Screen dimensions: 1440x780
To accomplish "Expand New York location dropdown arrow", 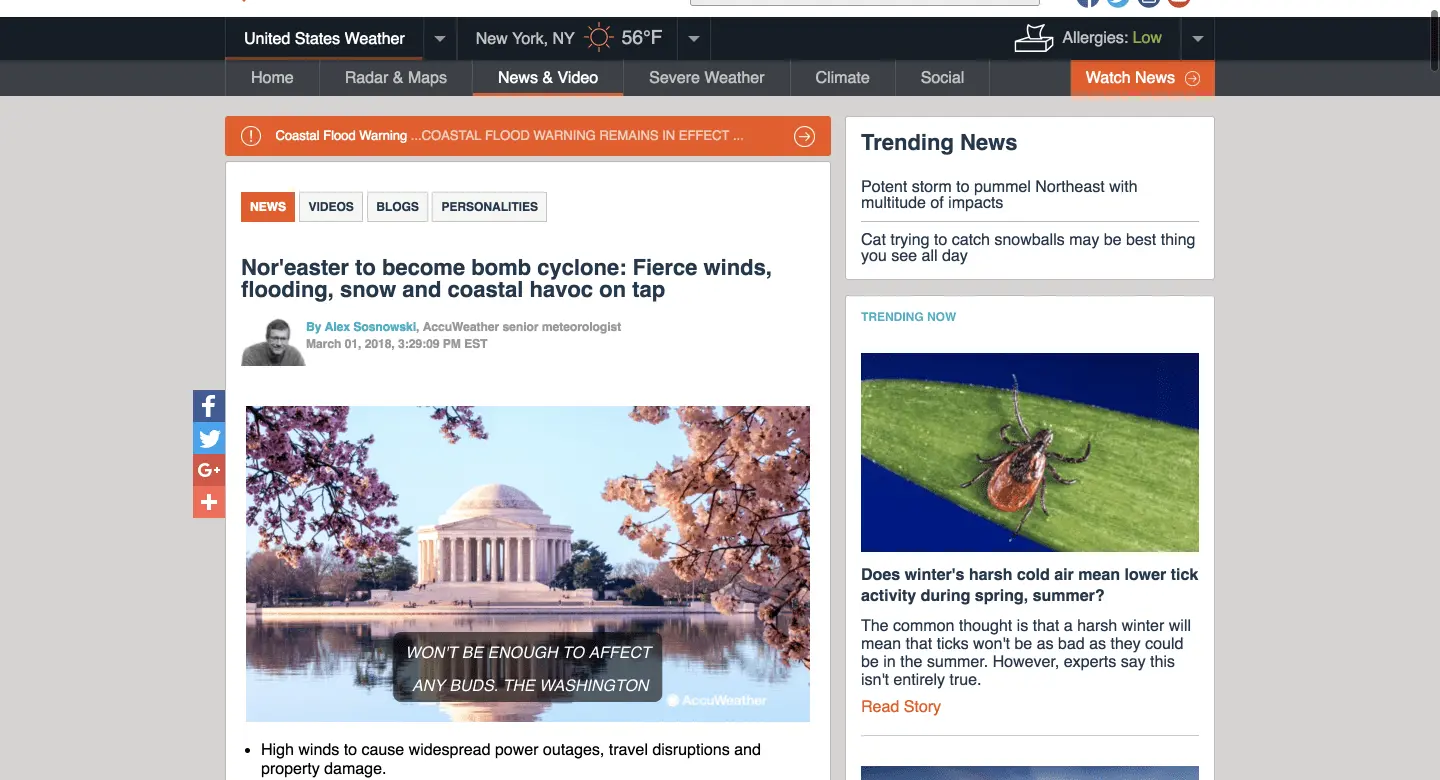I will [x=694, y=40].
